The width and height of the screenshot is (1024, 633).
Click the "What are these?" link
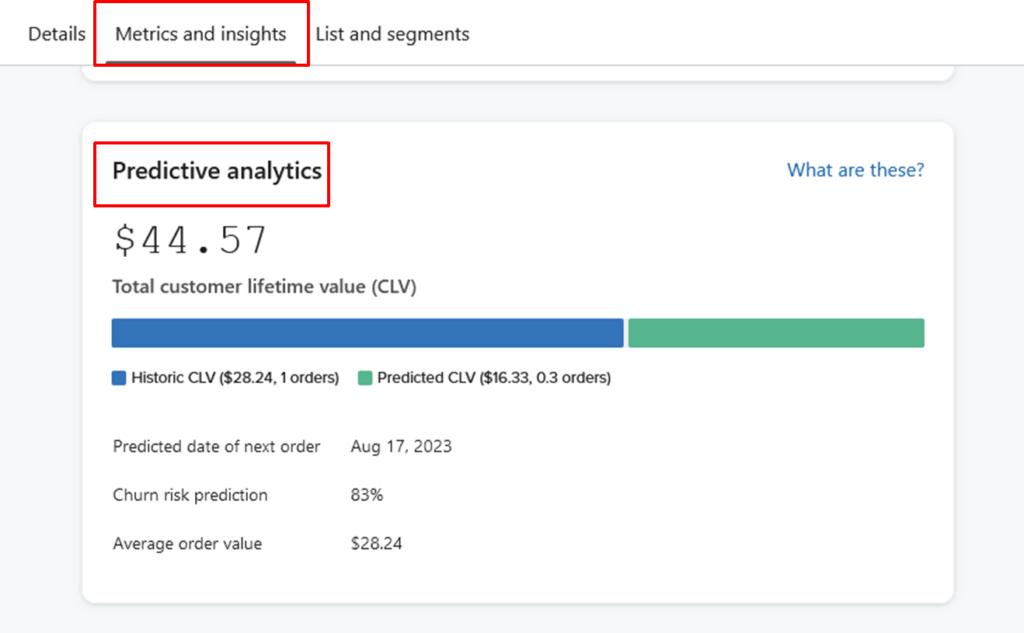[x=855, y=170]
